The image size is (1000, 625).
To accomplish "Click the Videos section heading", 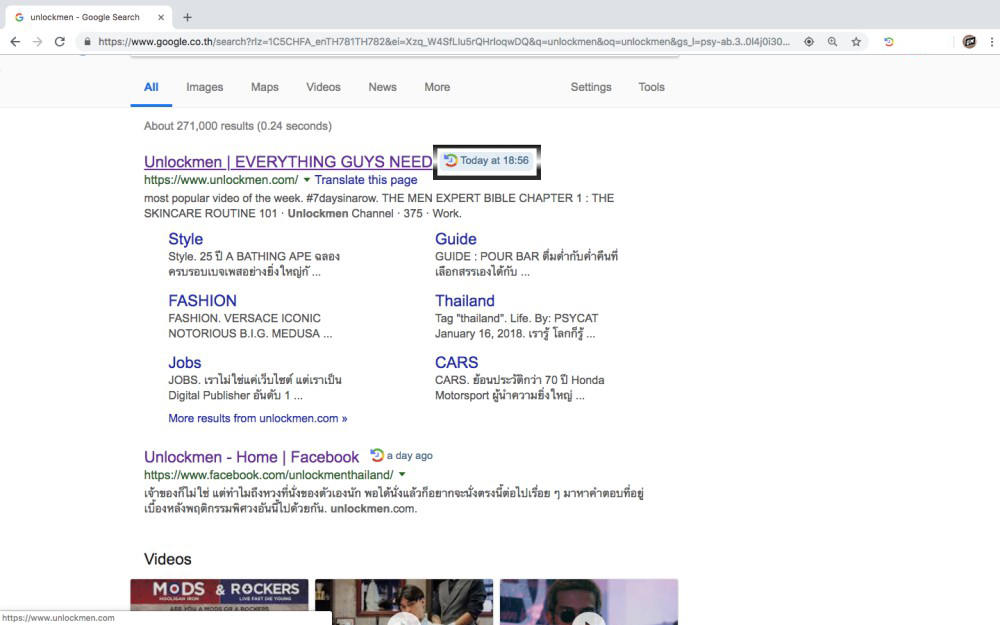I will point(168,559).
